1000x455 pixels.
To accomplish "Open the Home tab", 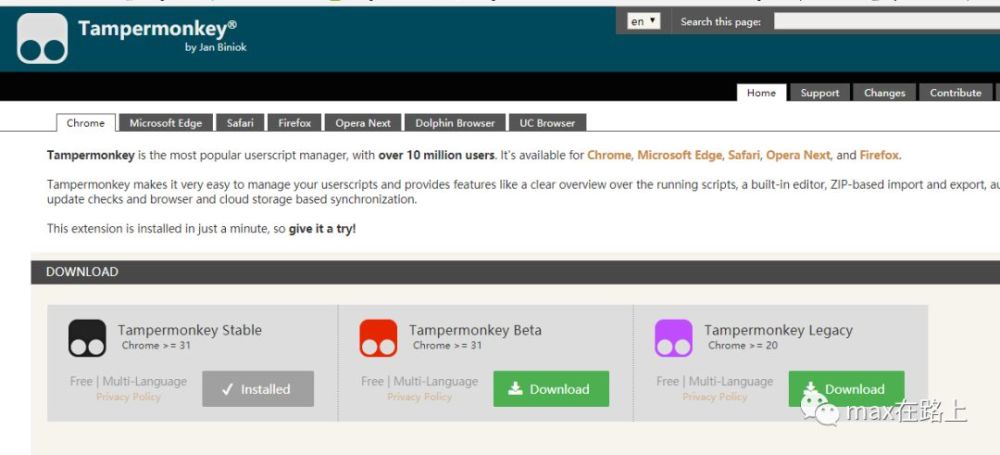I will coord(761,93).
